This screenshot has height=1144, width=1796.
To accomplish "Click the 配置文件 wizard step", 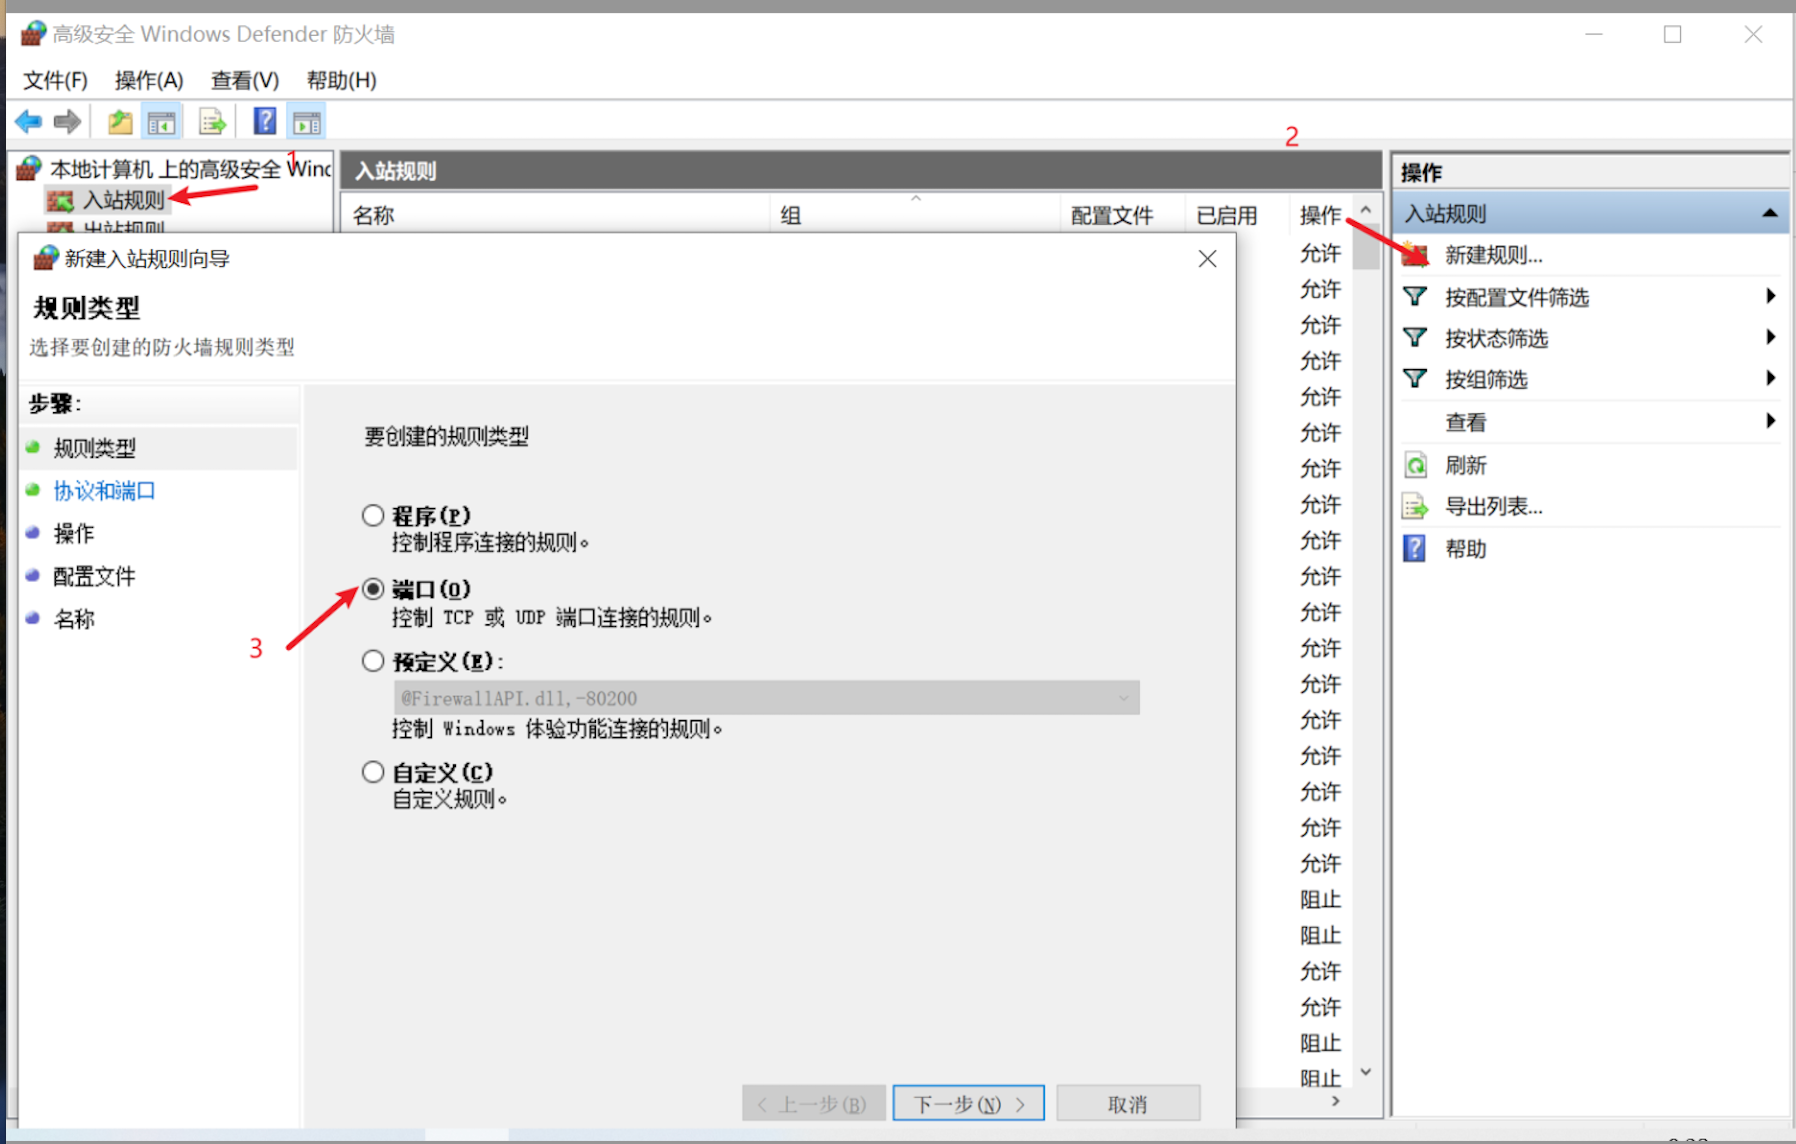I will [x=94, y=576].
